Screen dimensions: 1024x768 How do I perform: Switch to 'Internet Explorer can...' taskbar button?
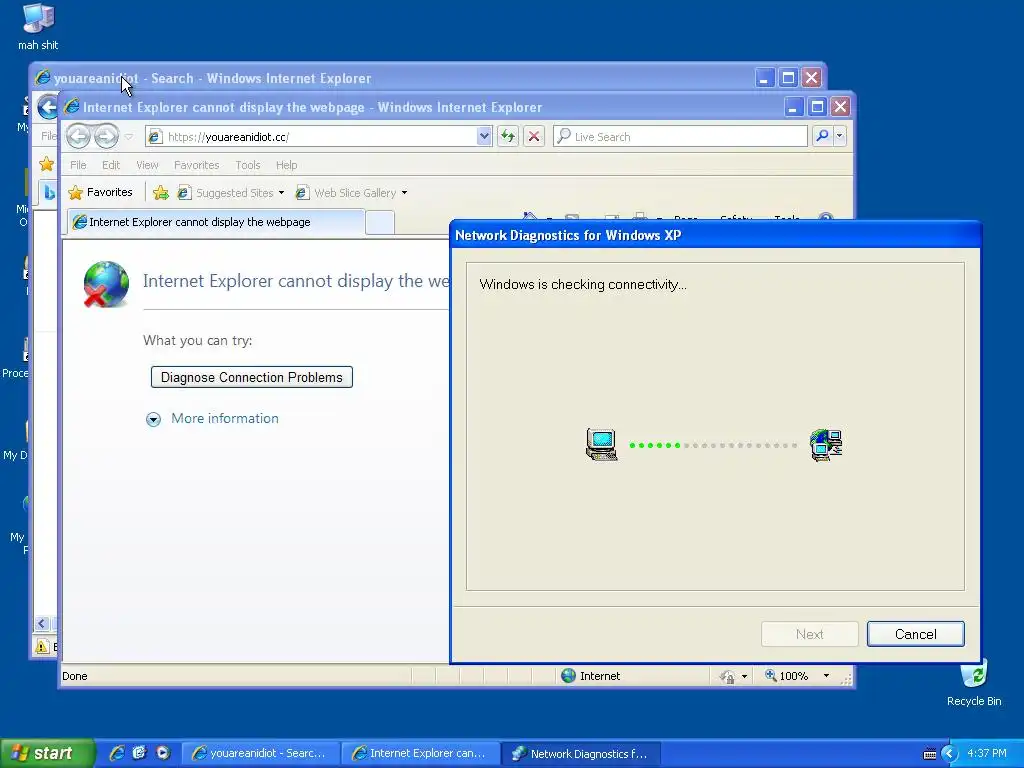click(x=421, y=754)
